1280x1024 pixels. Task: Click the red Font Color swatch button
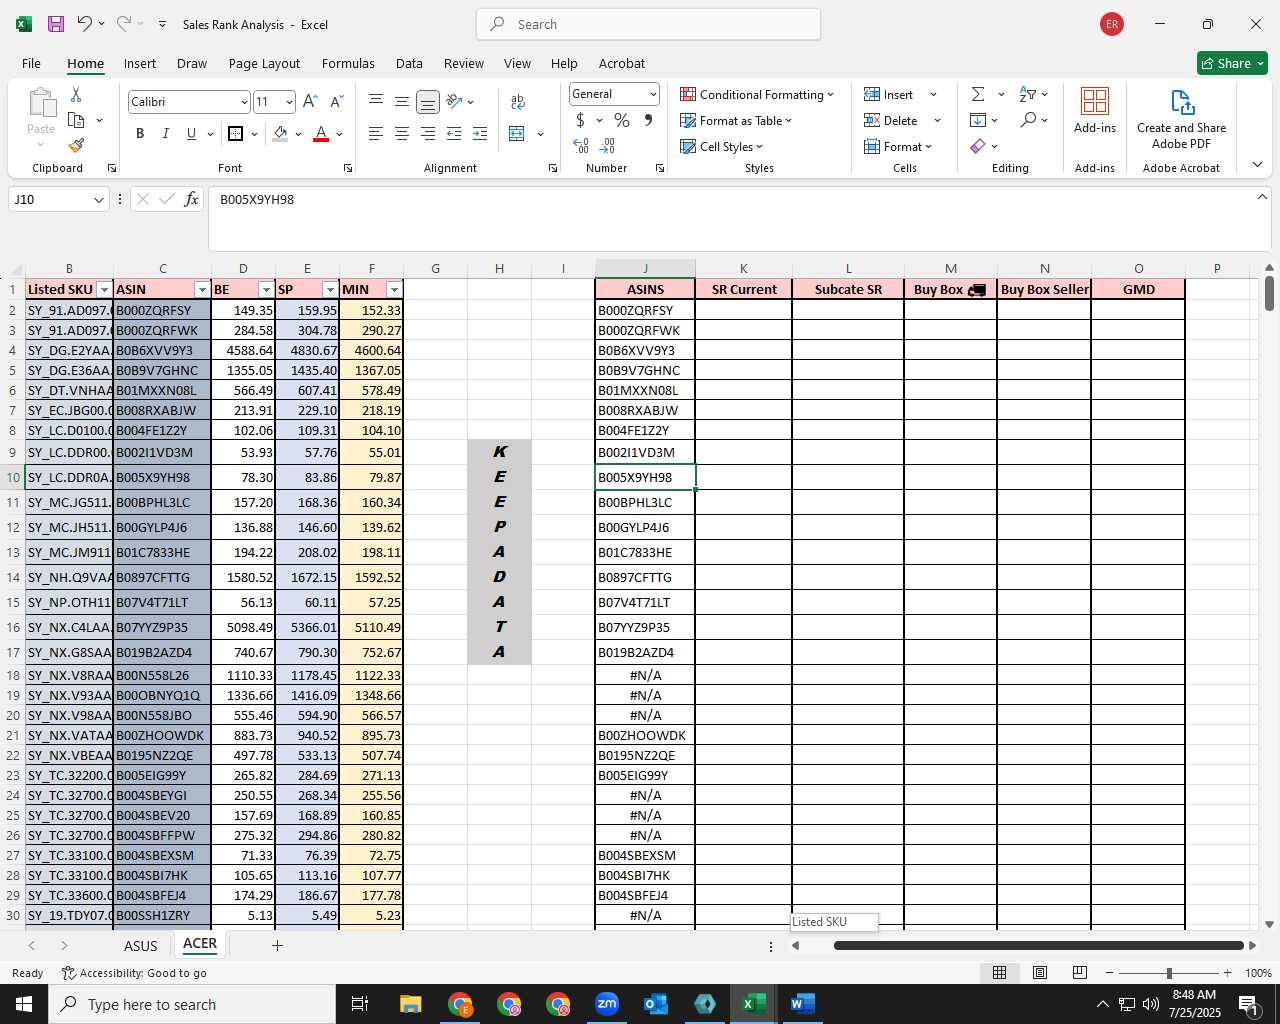(x=321, y=133)
